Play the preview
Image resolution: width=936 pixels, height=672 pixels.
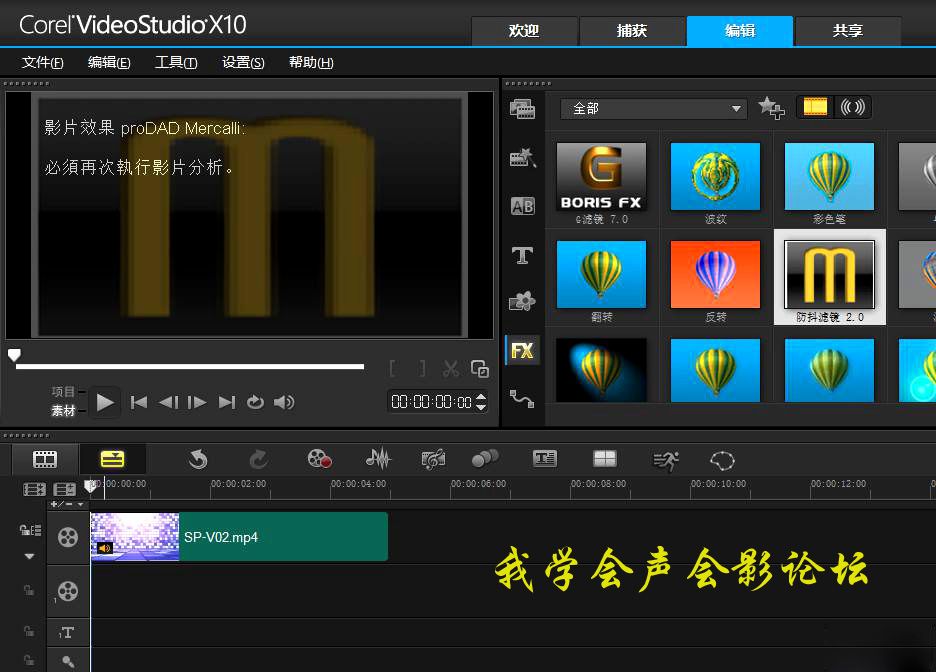105,402
